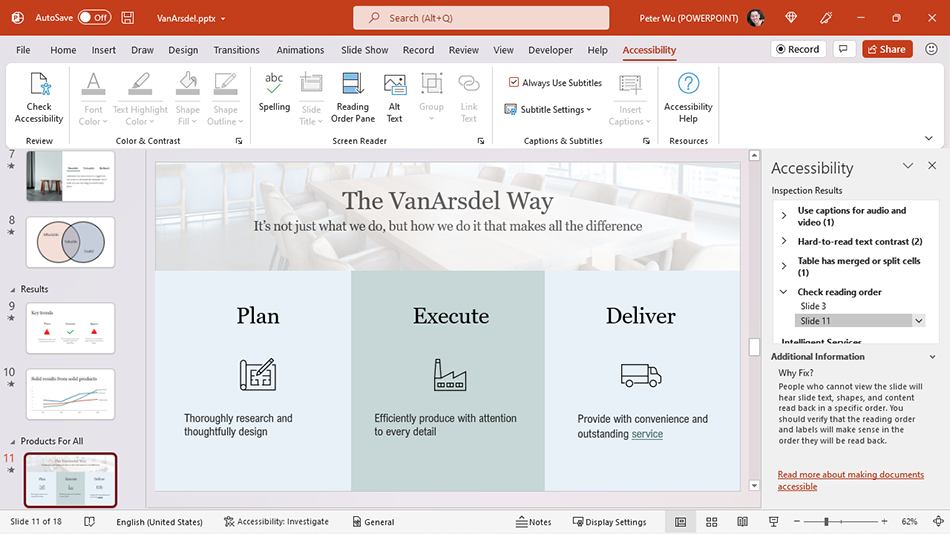Move the zoom slider handle
The height and width of the screenshot is (534, 950).
826,521
